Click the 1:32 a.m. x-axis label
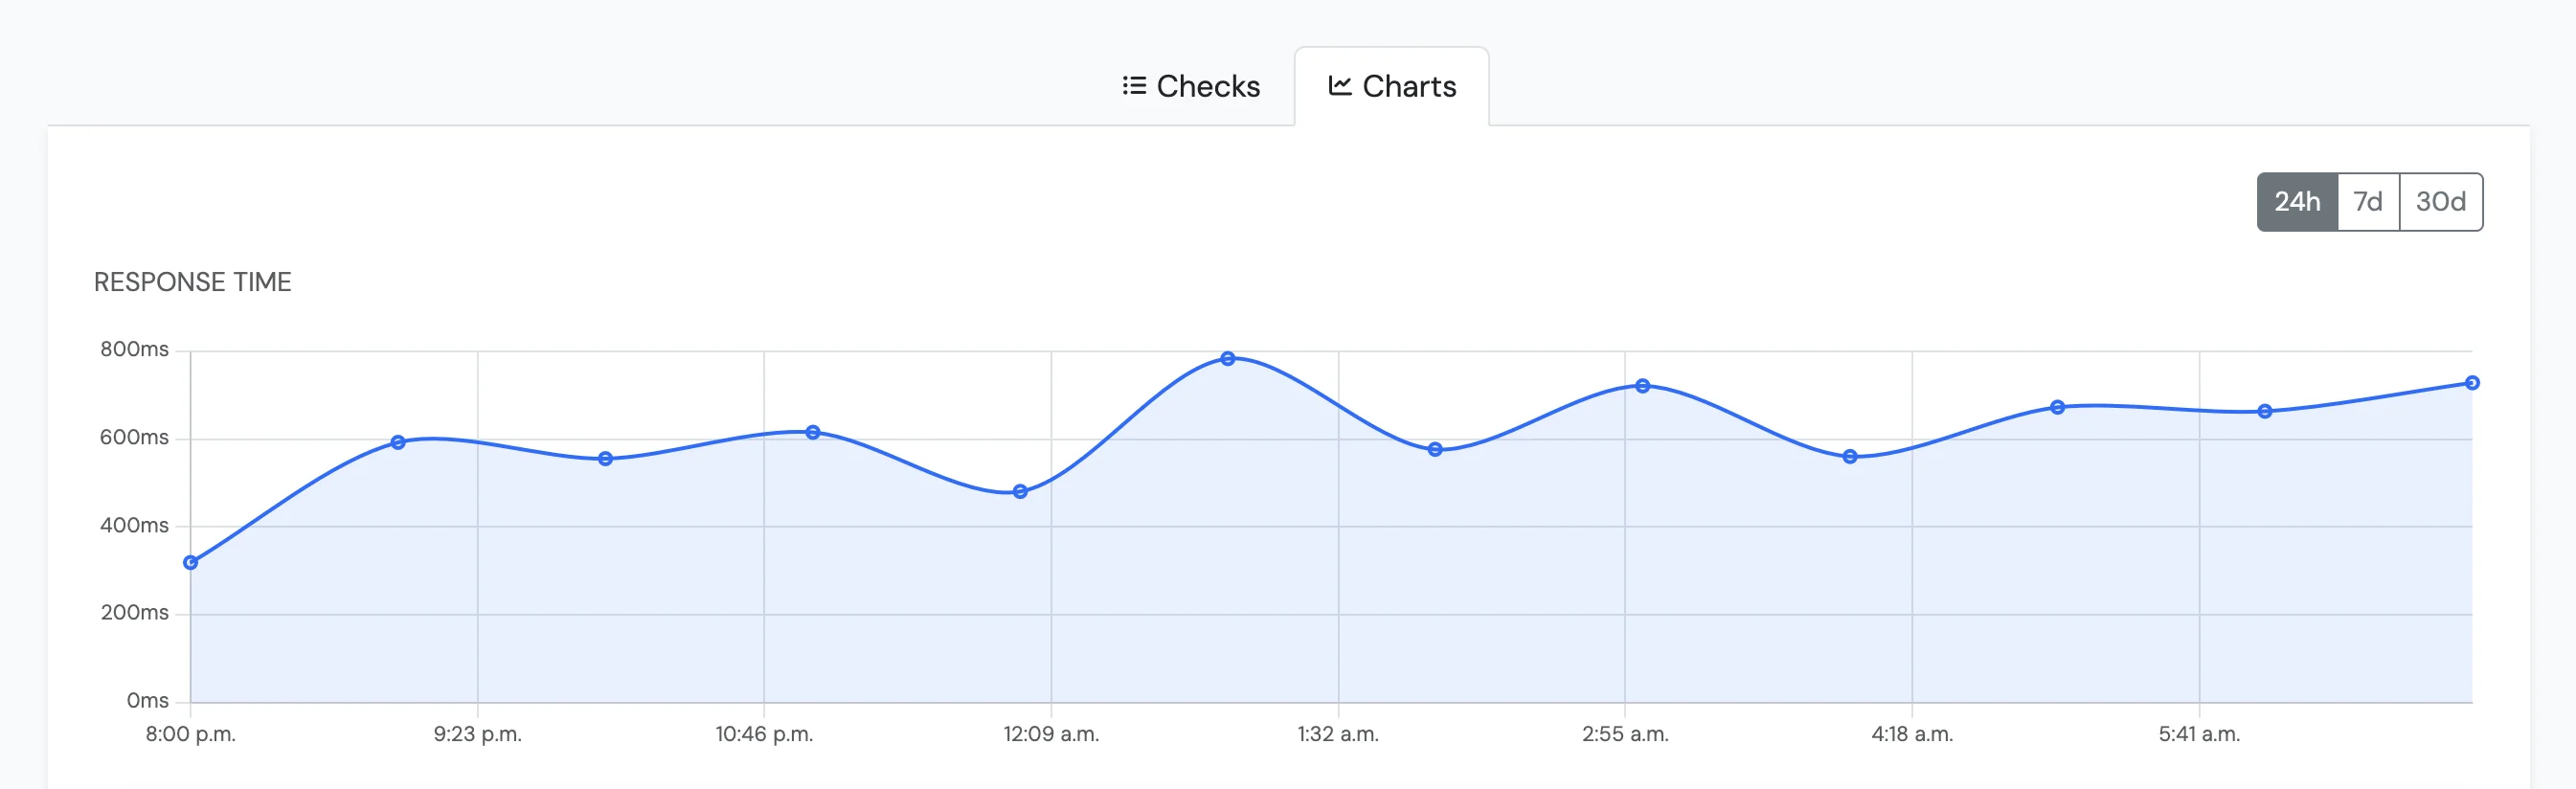The image size is (2576, 789). point(1338,734)
